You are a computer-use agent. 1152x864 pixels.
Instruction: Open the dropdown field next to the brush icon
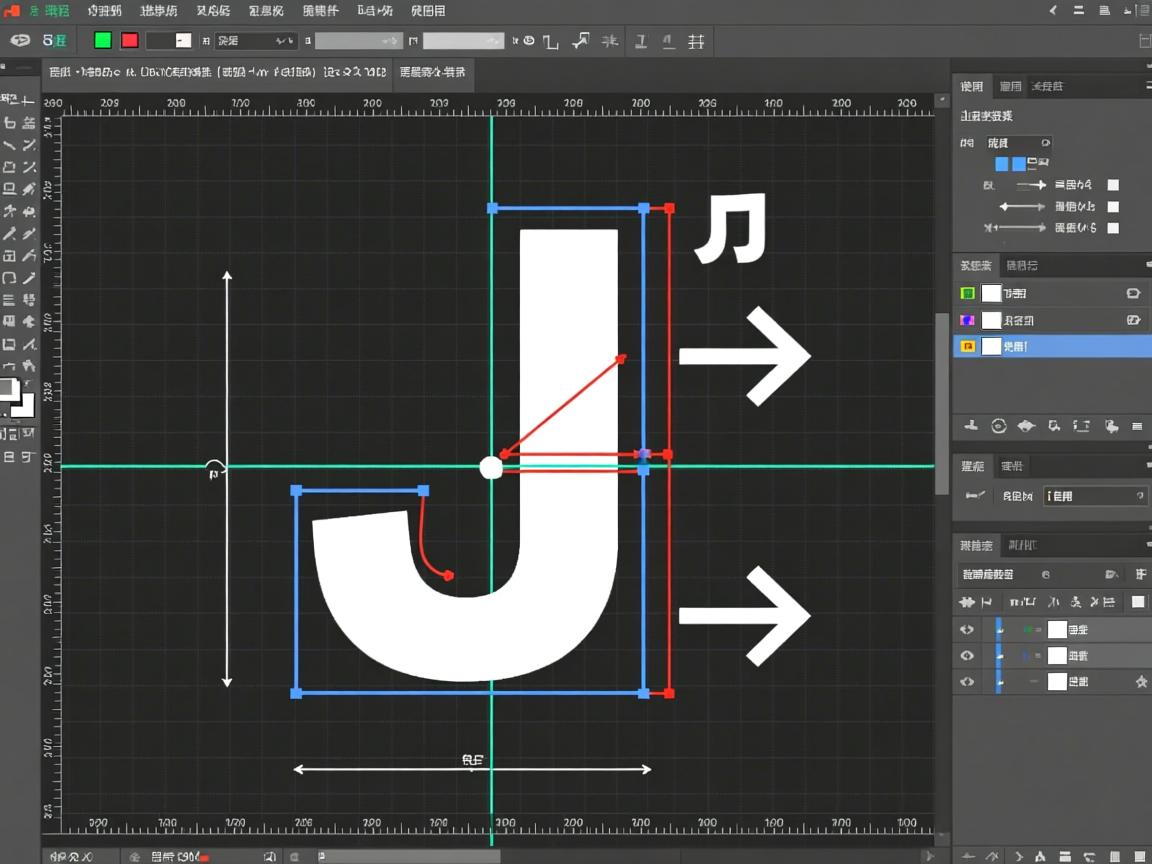click(1095, 496)
